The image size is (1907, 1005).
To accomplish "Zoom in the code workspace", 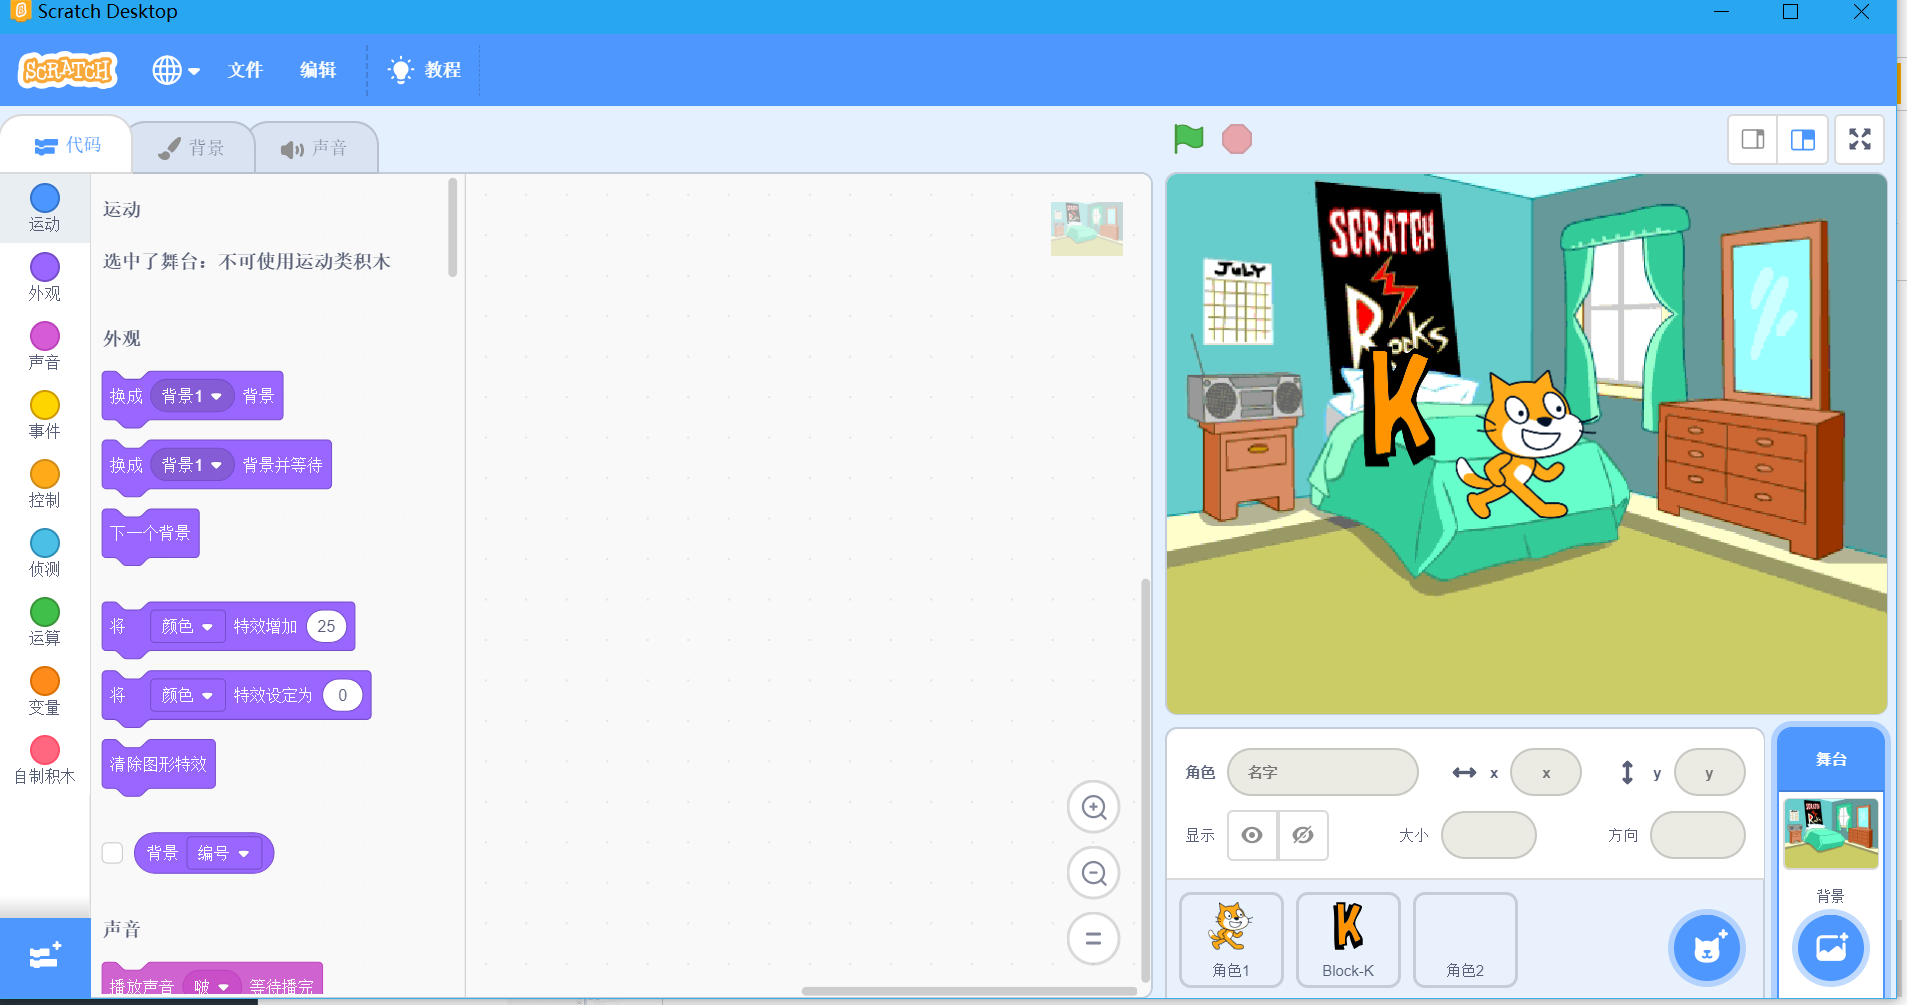I will (1093, 807).
